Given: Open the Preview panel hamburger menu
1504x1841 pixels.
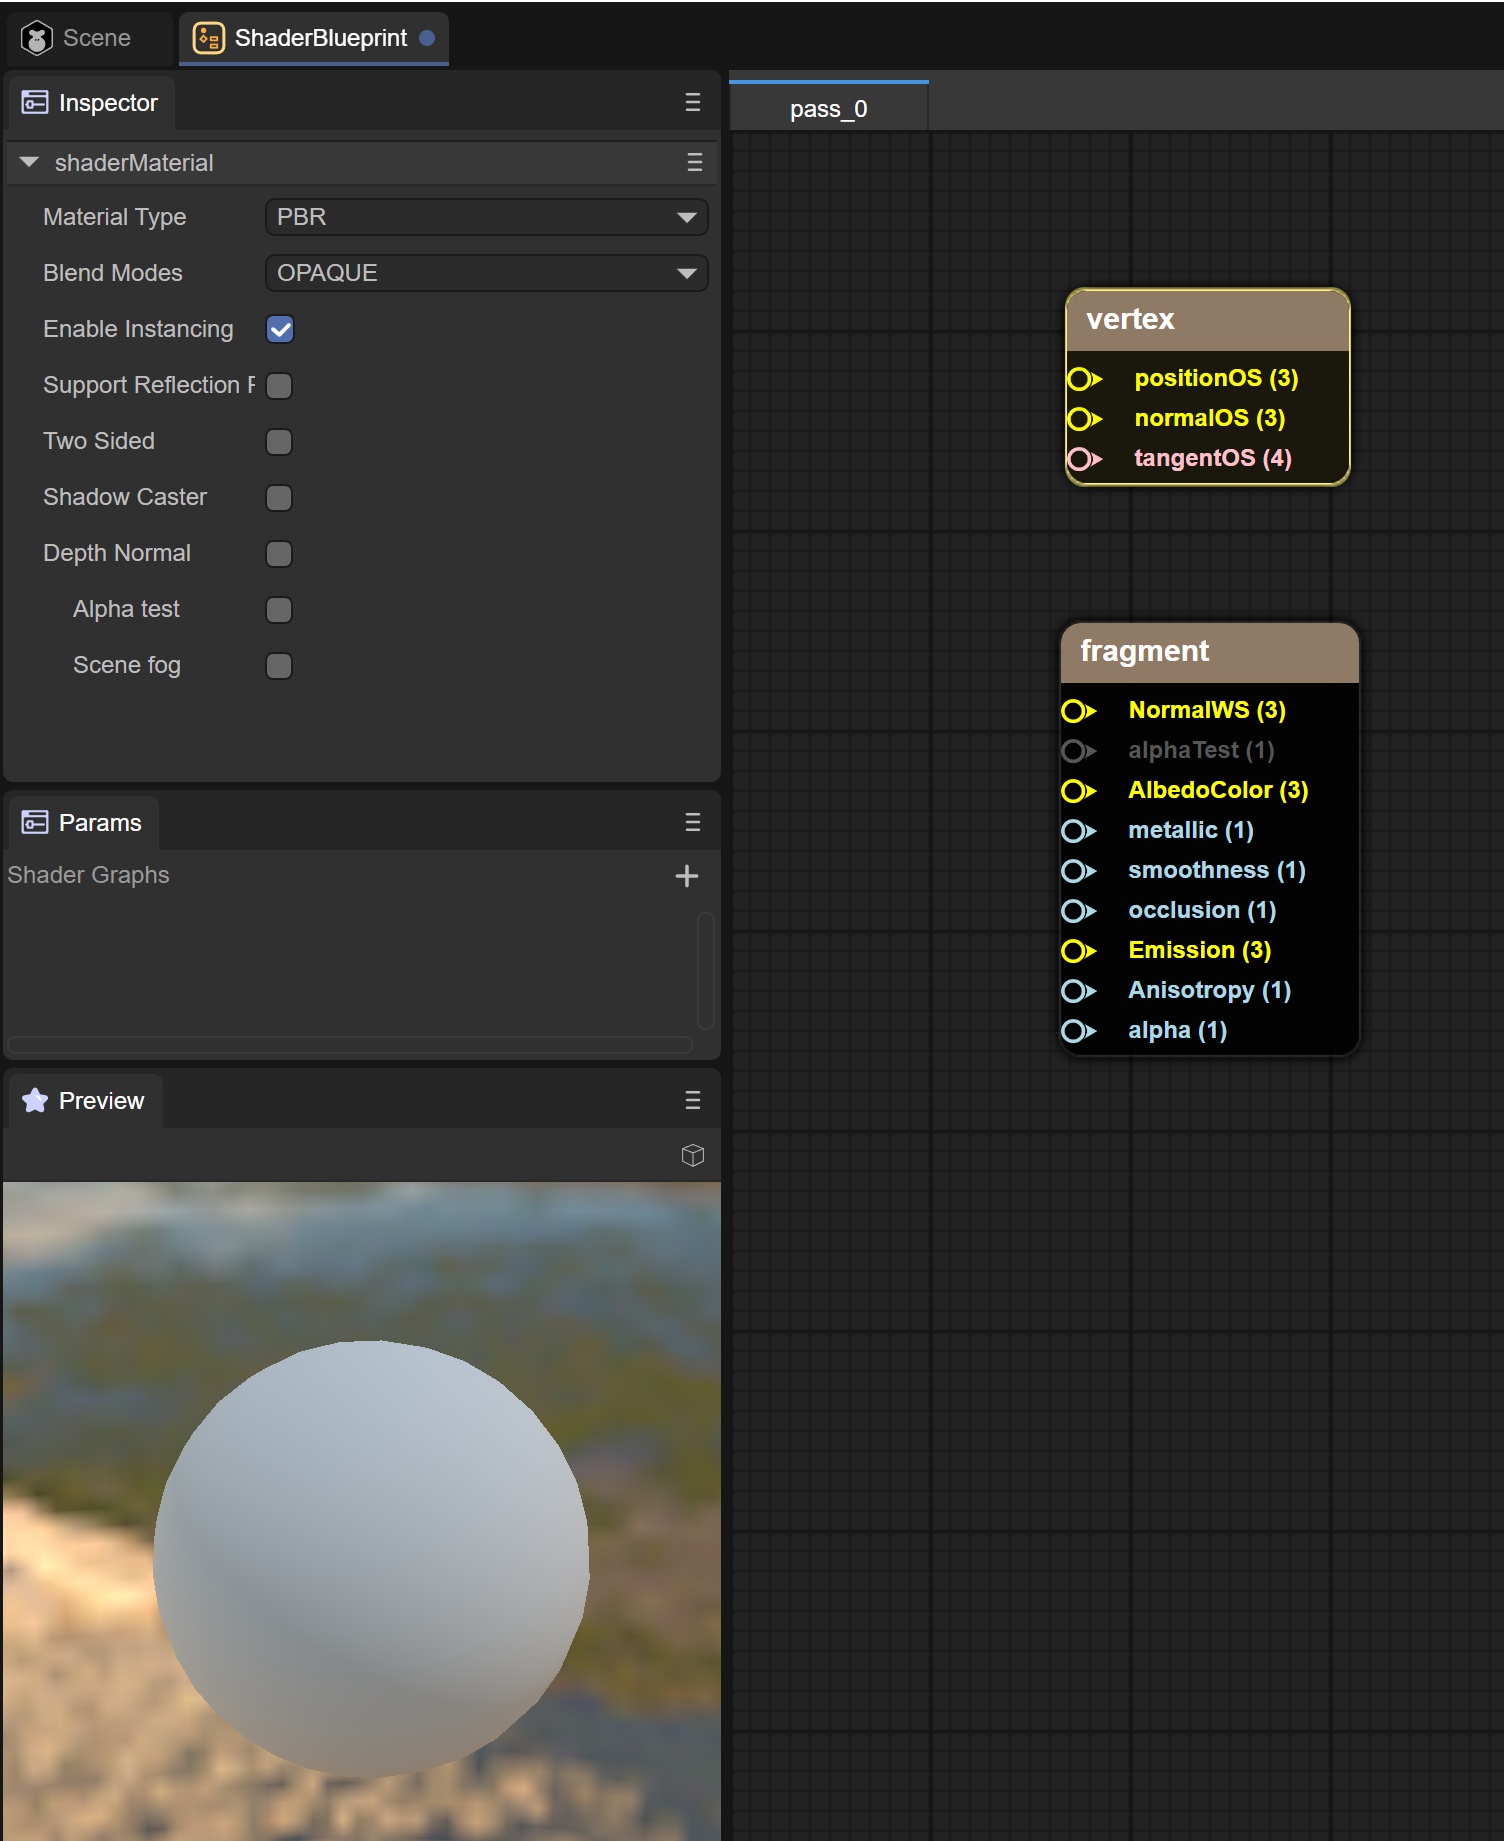Looking at the screenshot, I should (x=692, y=1100).
